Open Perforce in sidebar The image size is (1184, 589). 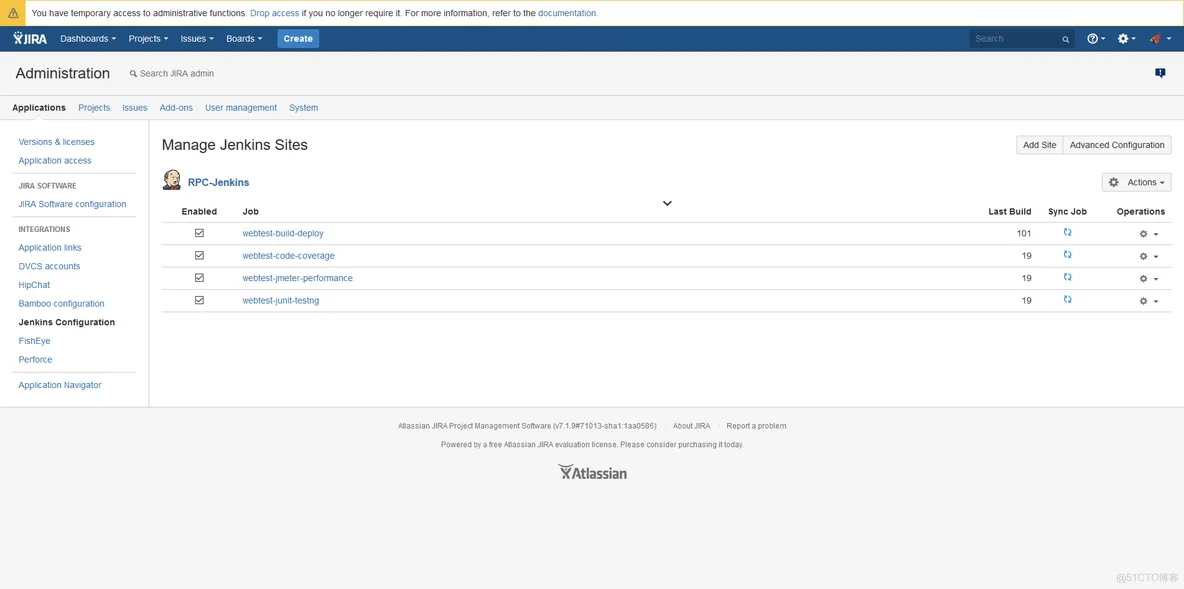tap(35, 359)
